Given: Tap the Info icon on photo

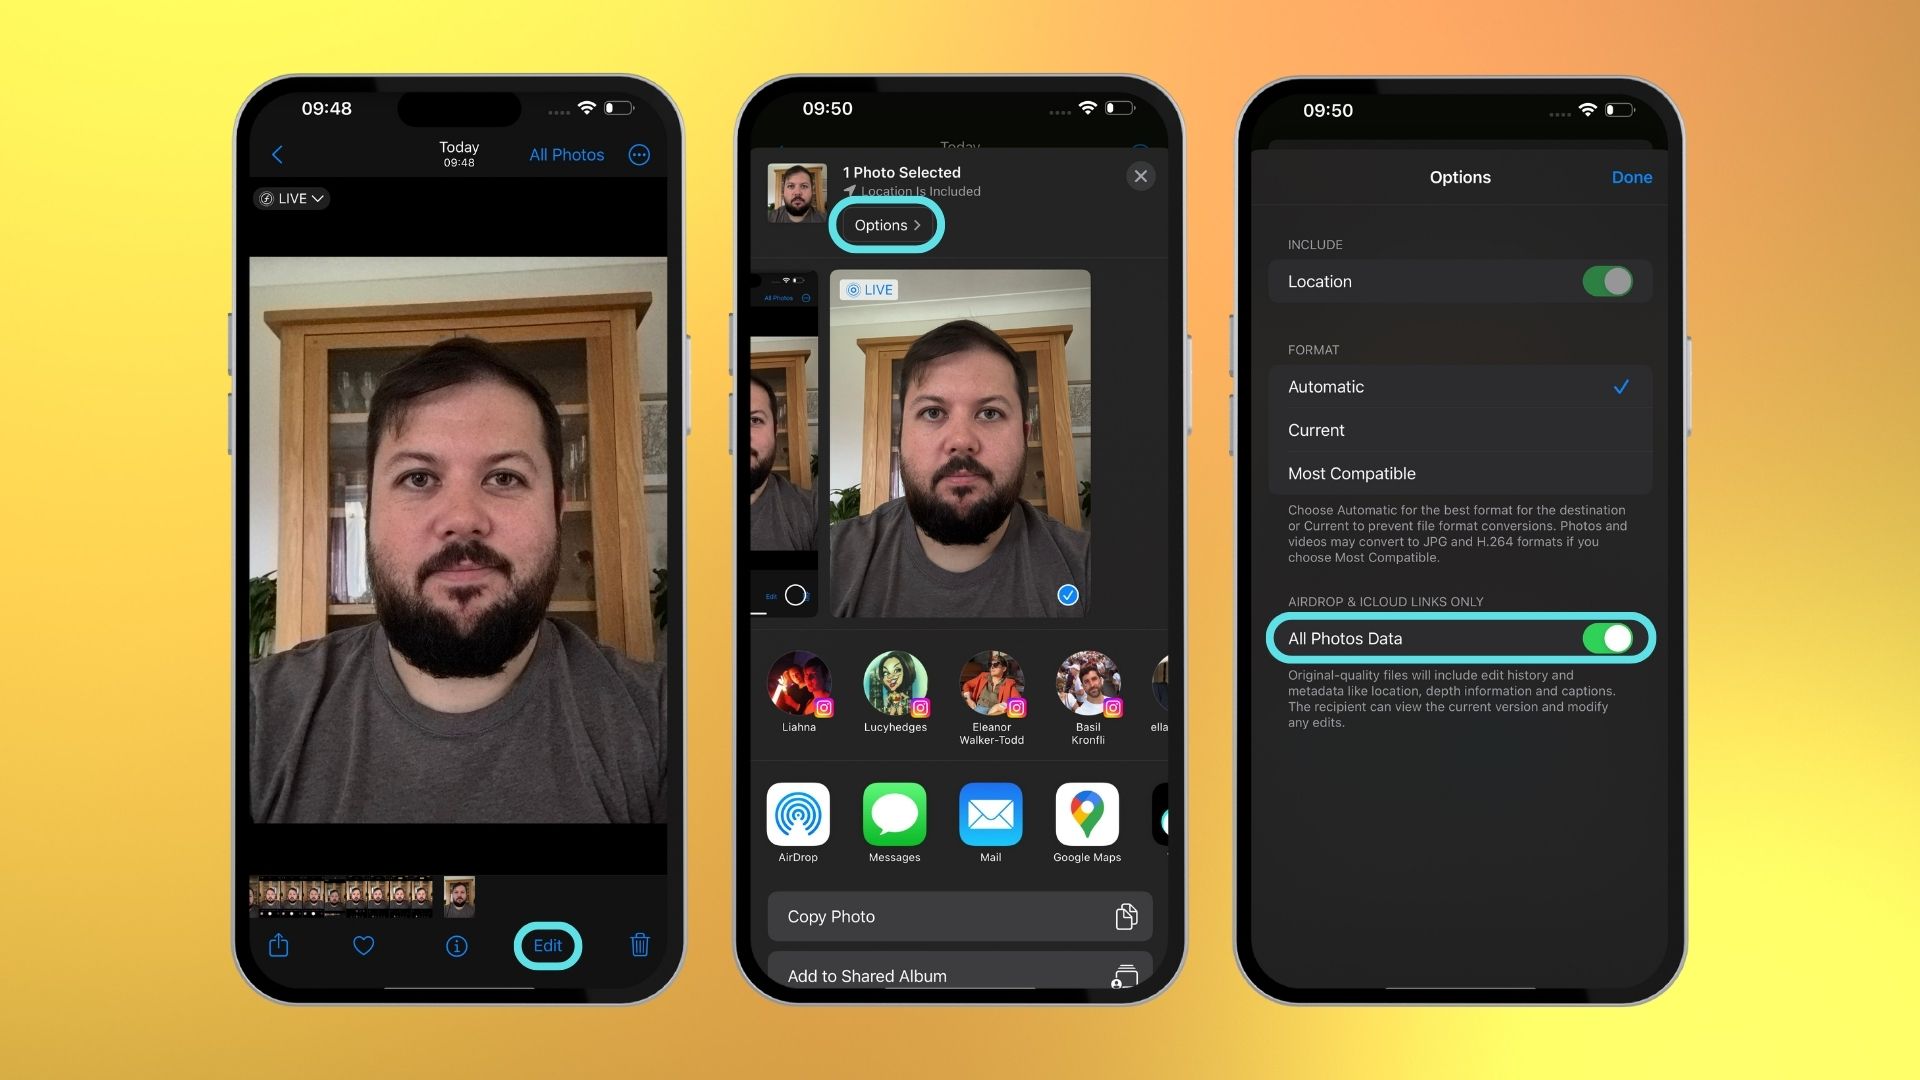Looking at the screenshot, I should (458, 944).
